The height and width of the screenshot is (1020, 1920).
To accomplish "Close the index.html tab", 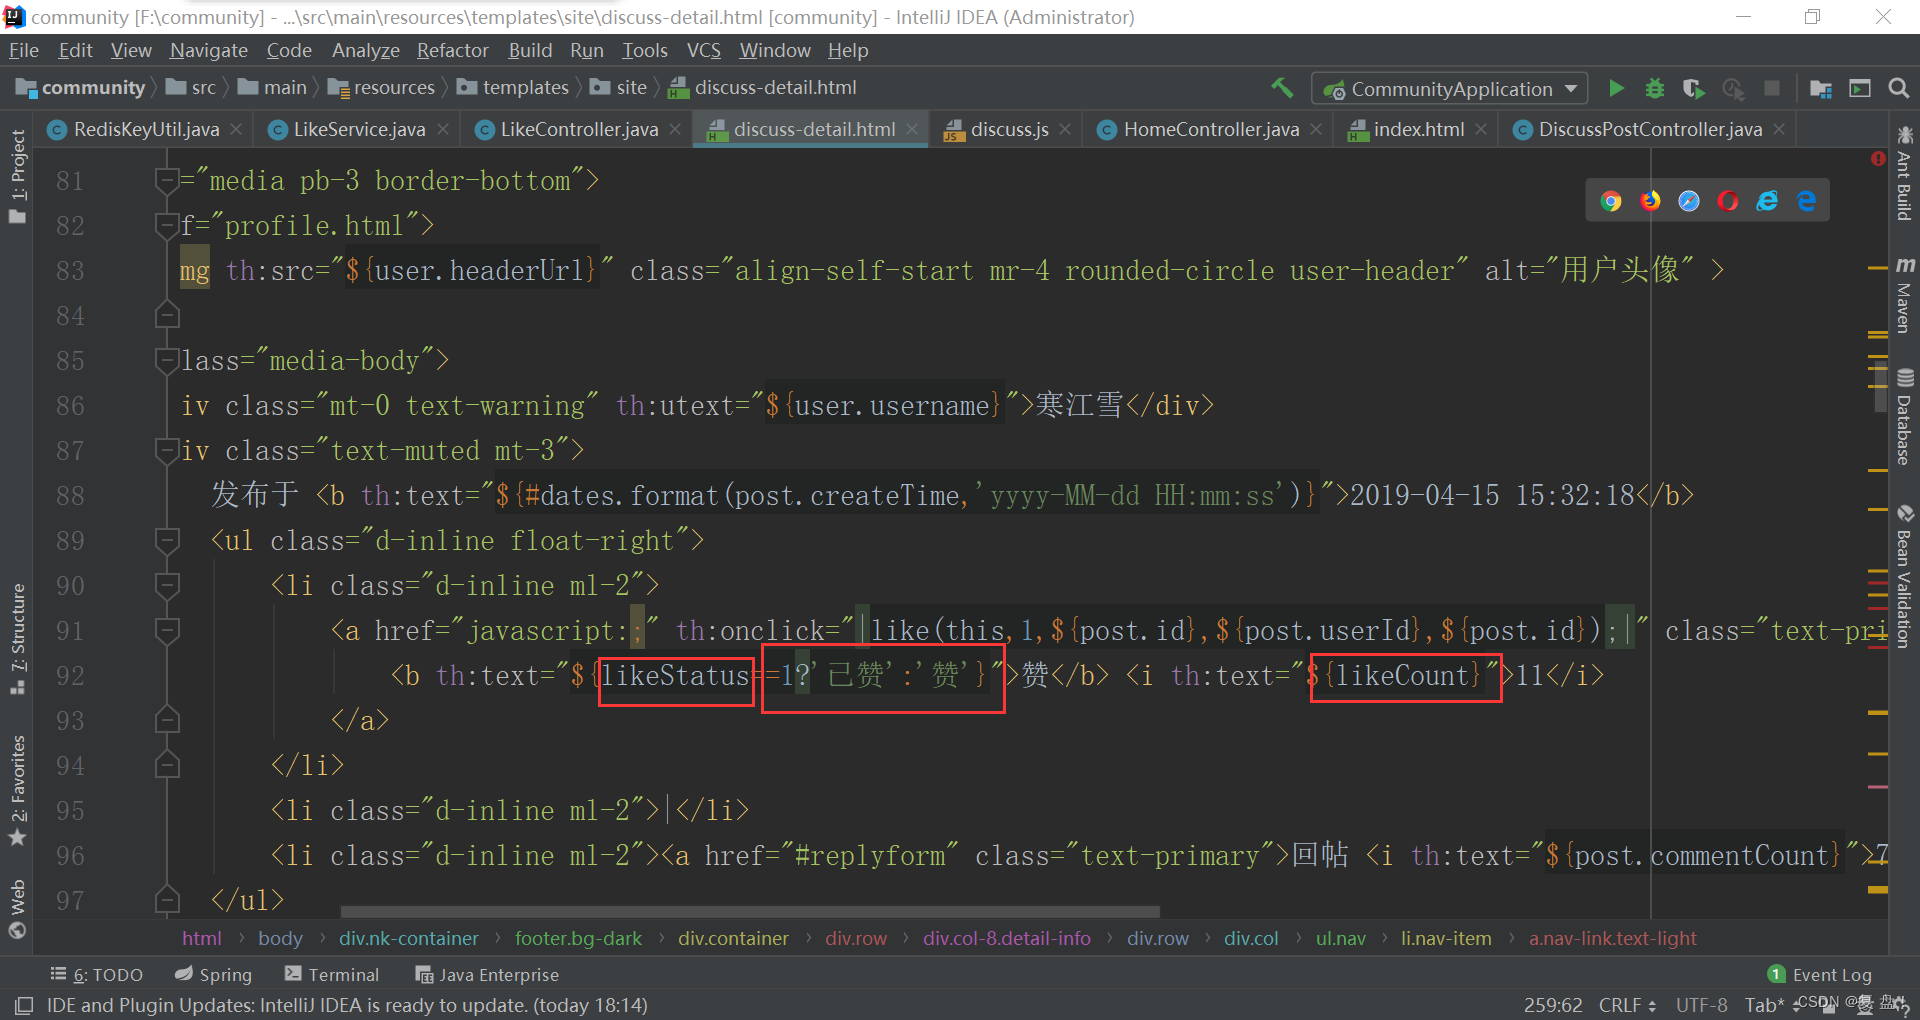I will click(1481, 129).
